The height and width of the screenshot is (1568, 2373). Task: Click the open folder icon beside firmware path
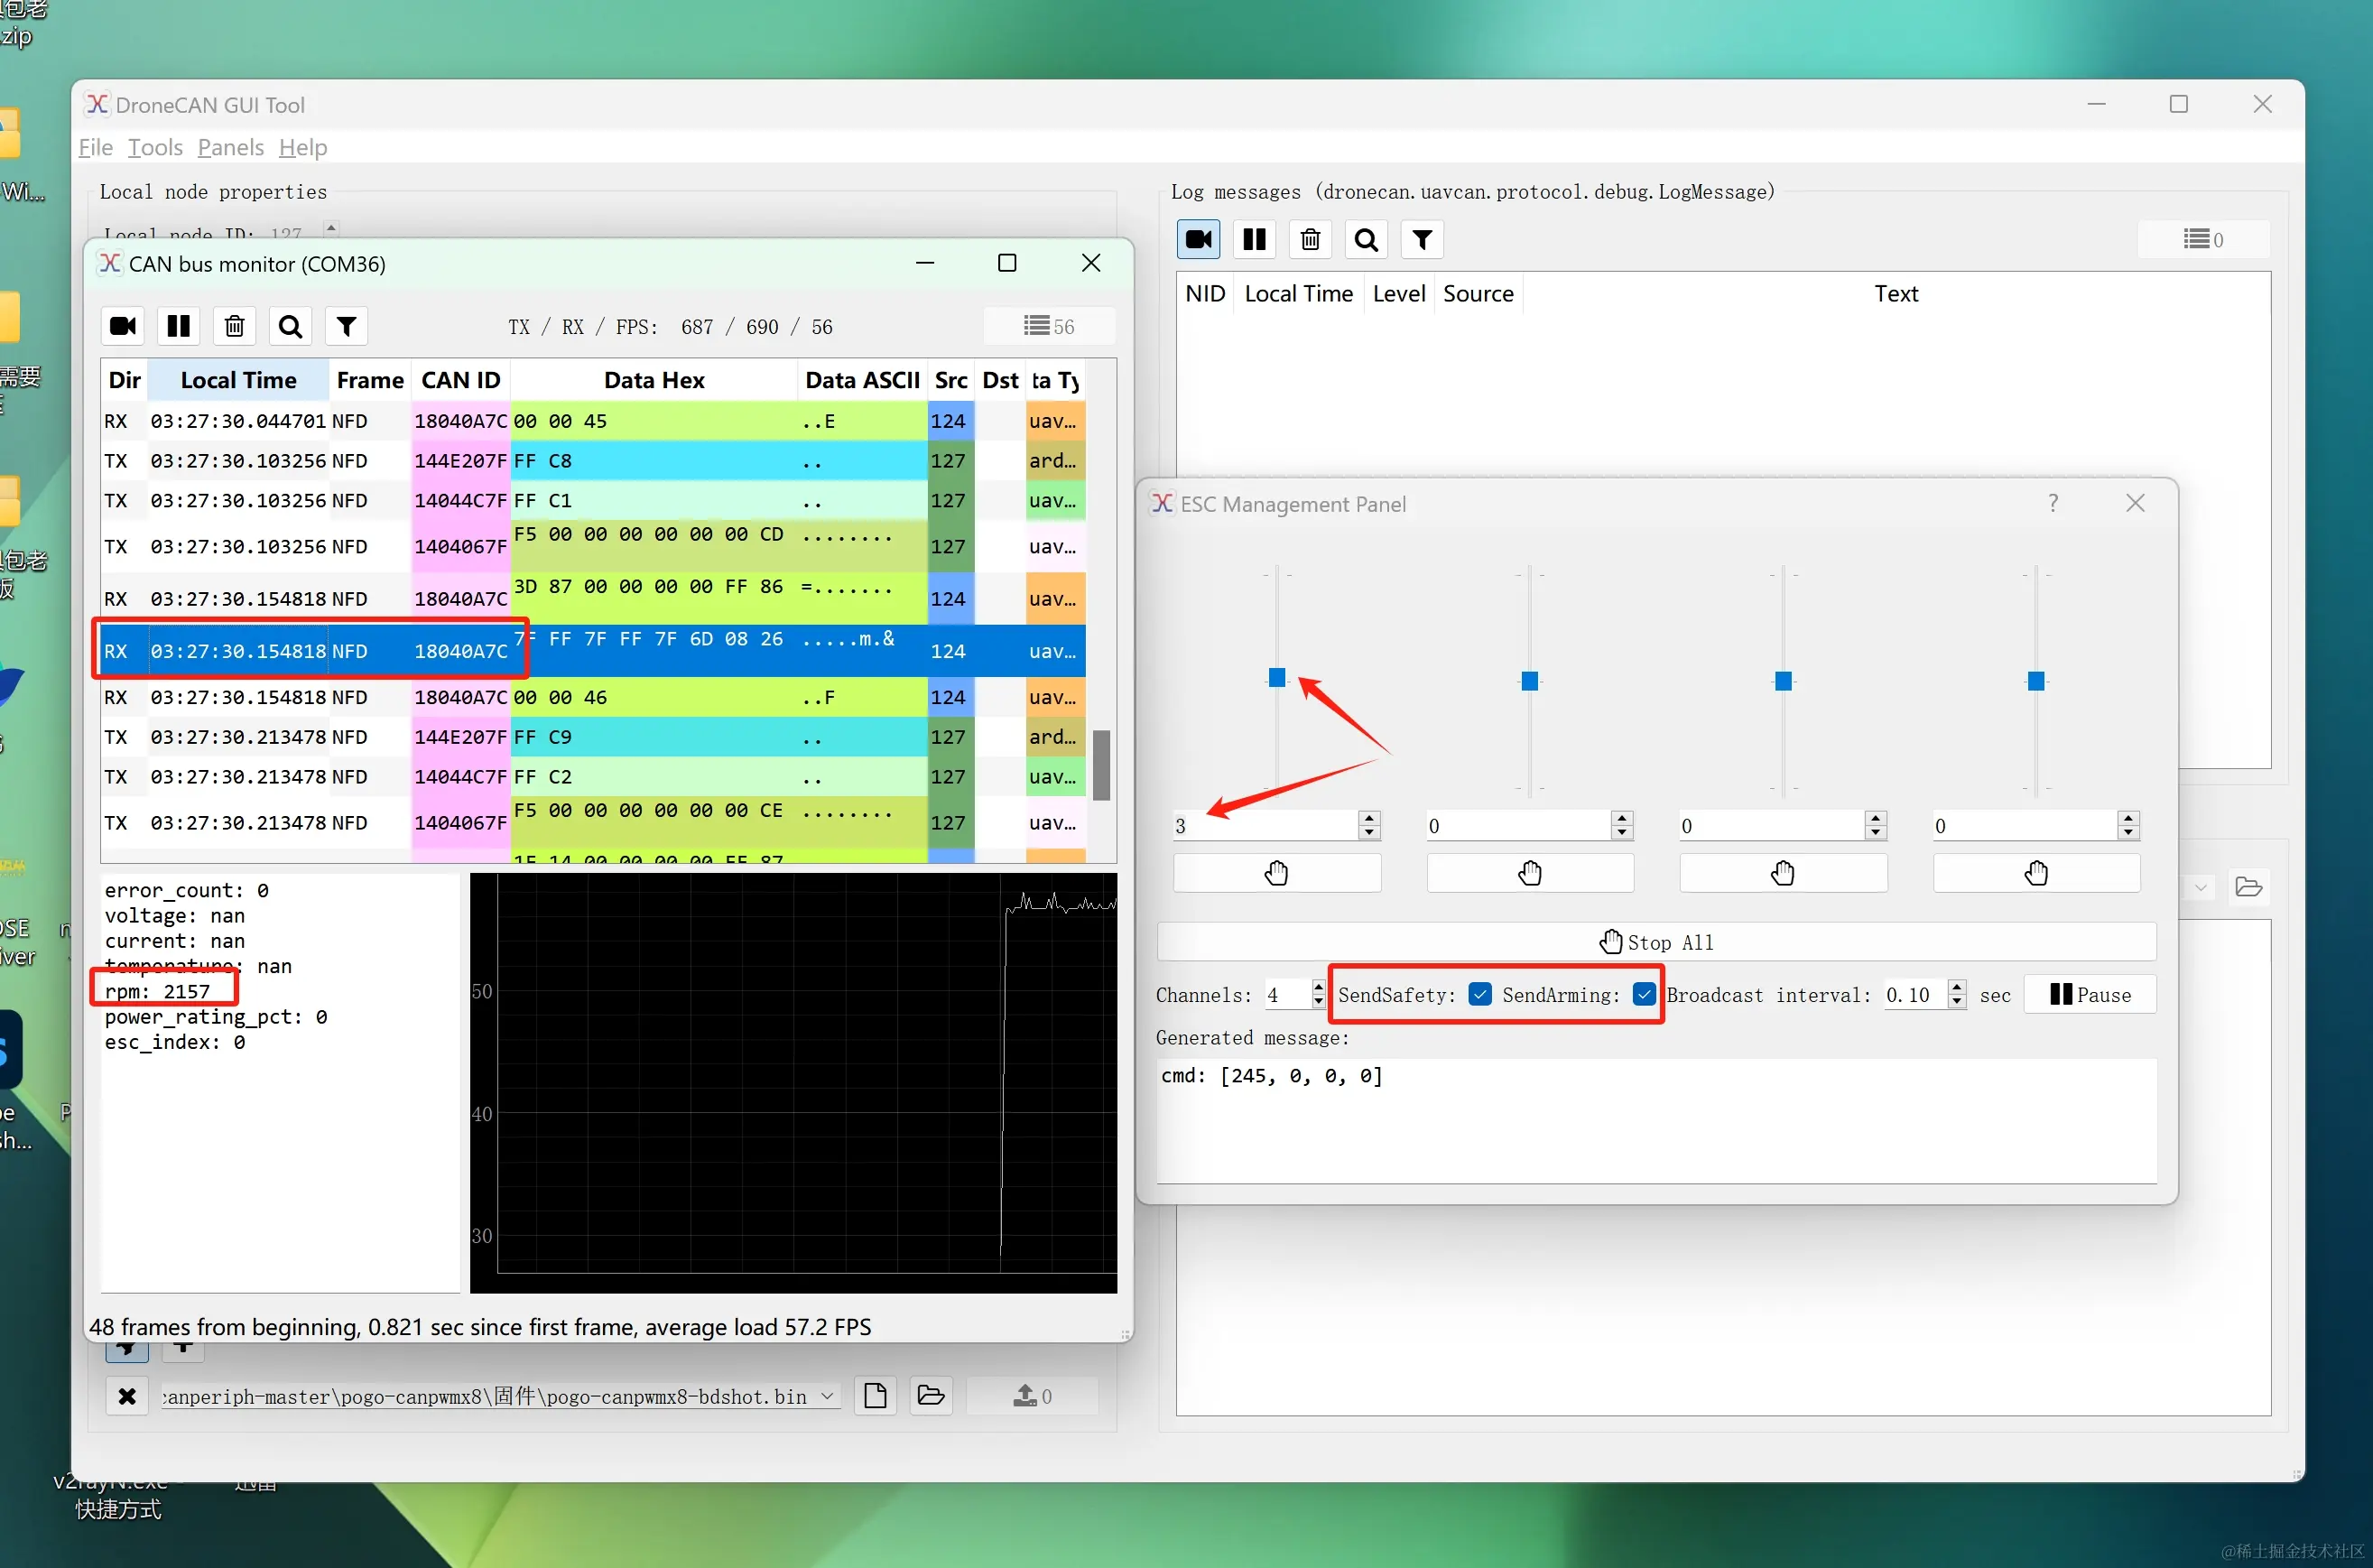(x=930, y=1395)
